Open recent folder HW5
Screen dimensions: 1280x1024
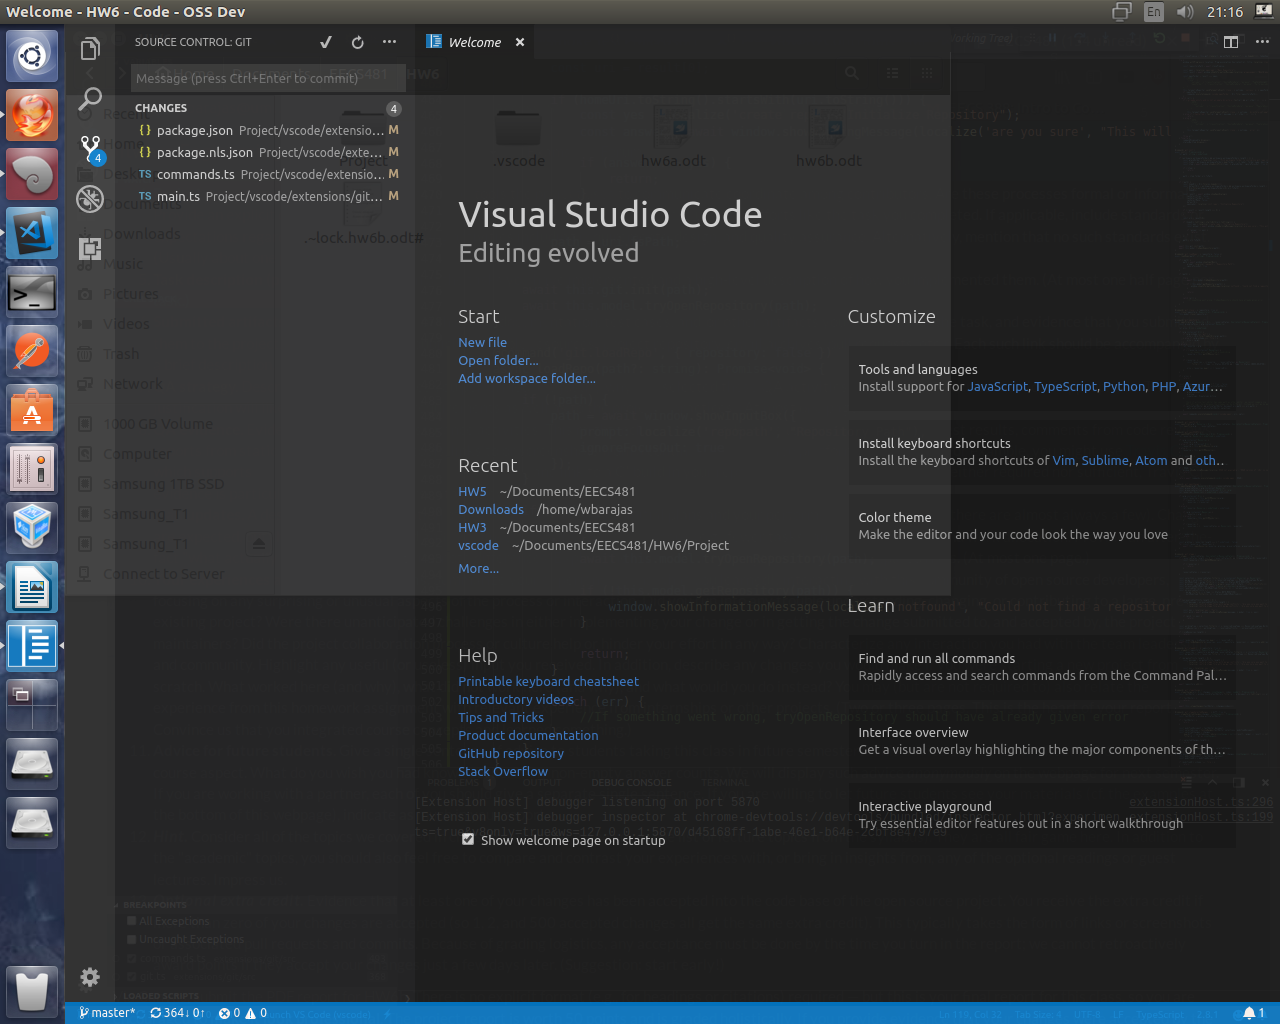point(472,491)
